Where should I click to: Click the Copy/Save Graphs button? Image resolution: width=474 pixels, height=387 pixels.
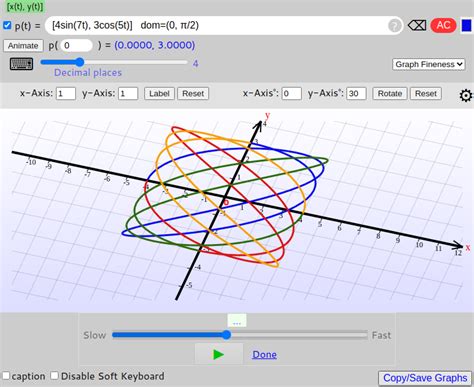coord(425,378)
